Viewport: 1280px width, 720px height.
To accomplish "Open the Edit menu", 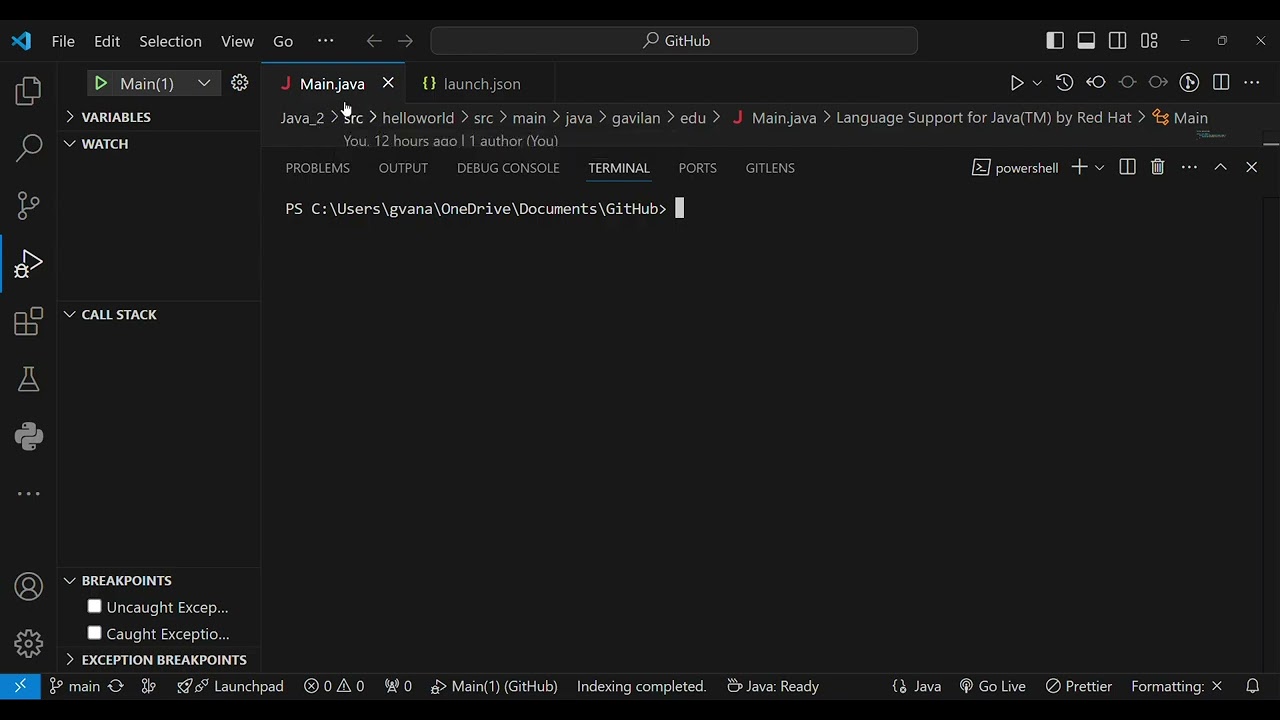I will click(107, 41).
